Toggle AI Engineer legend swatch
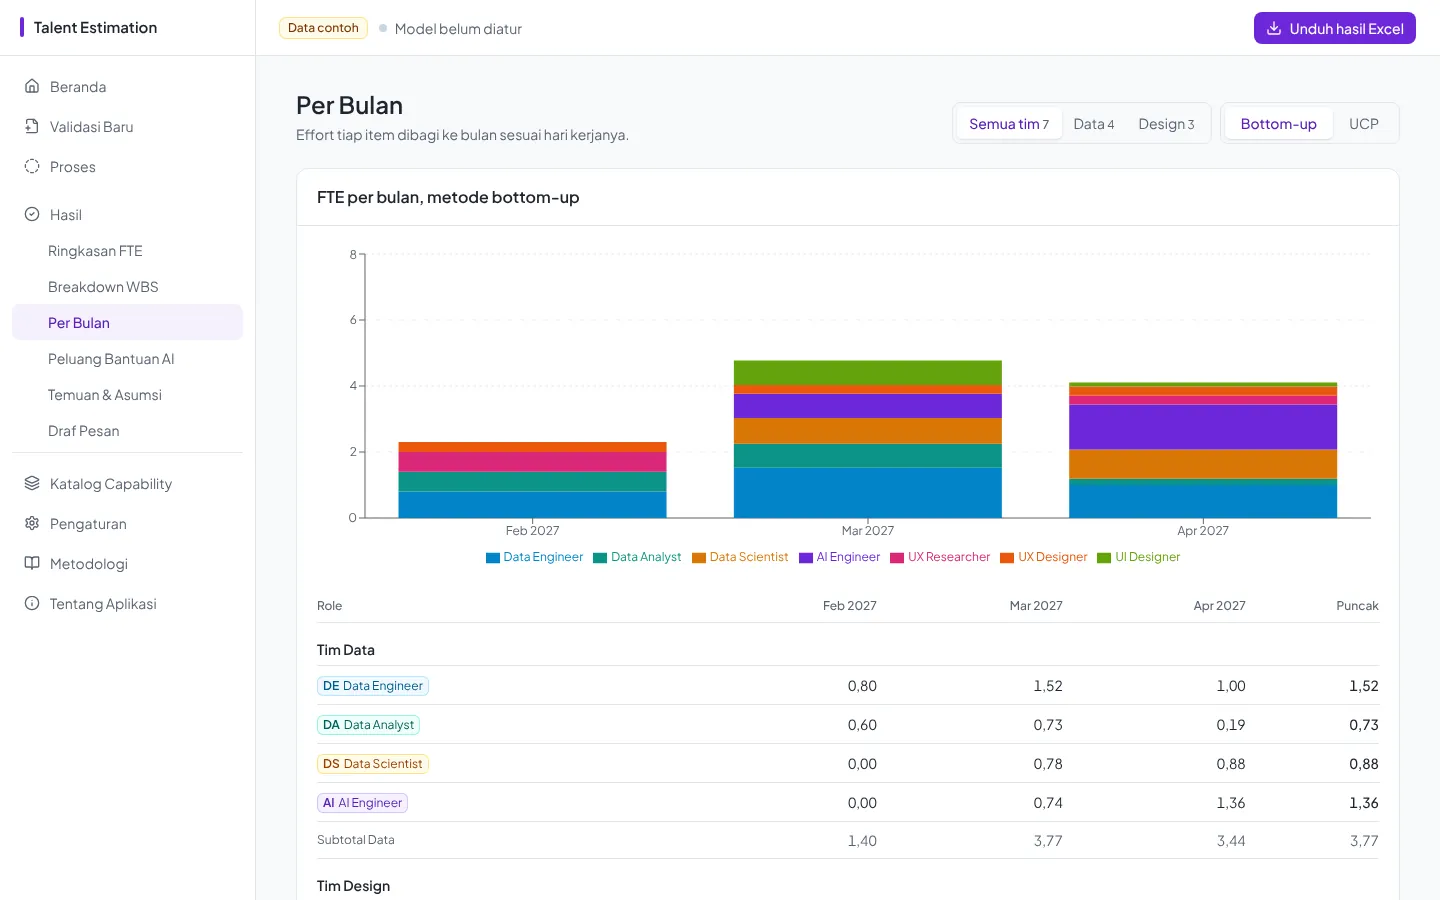The height and width of the screenshot is (900, 1440). point(806,558)
